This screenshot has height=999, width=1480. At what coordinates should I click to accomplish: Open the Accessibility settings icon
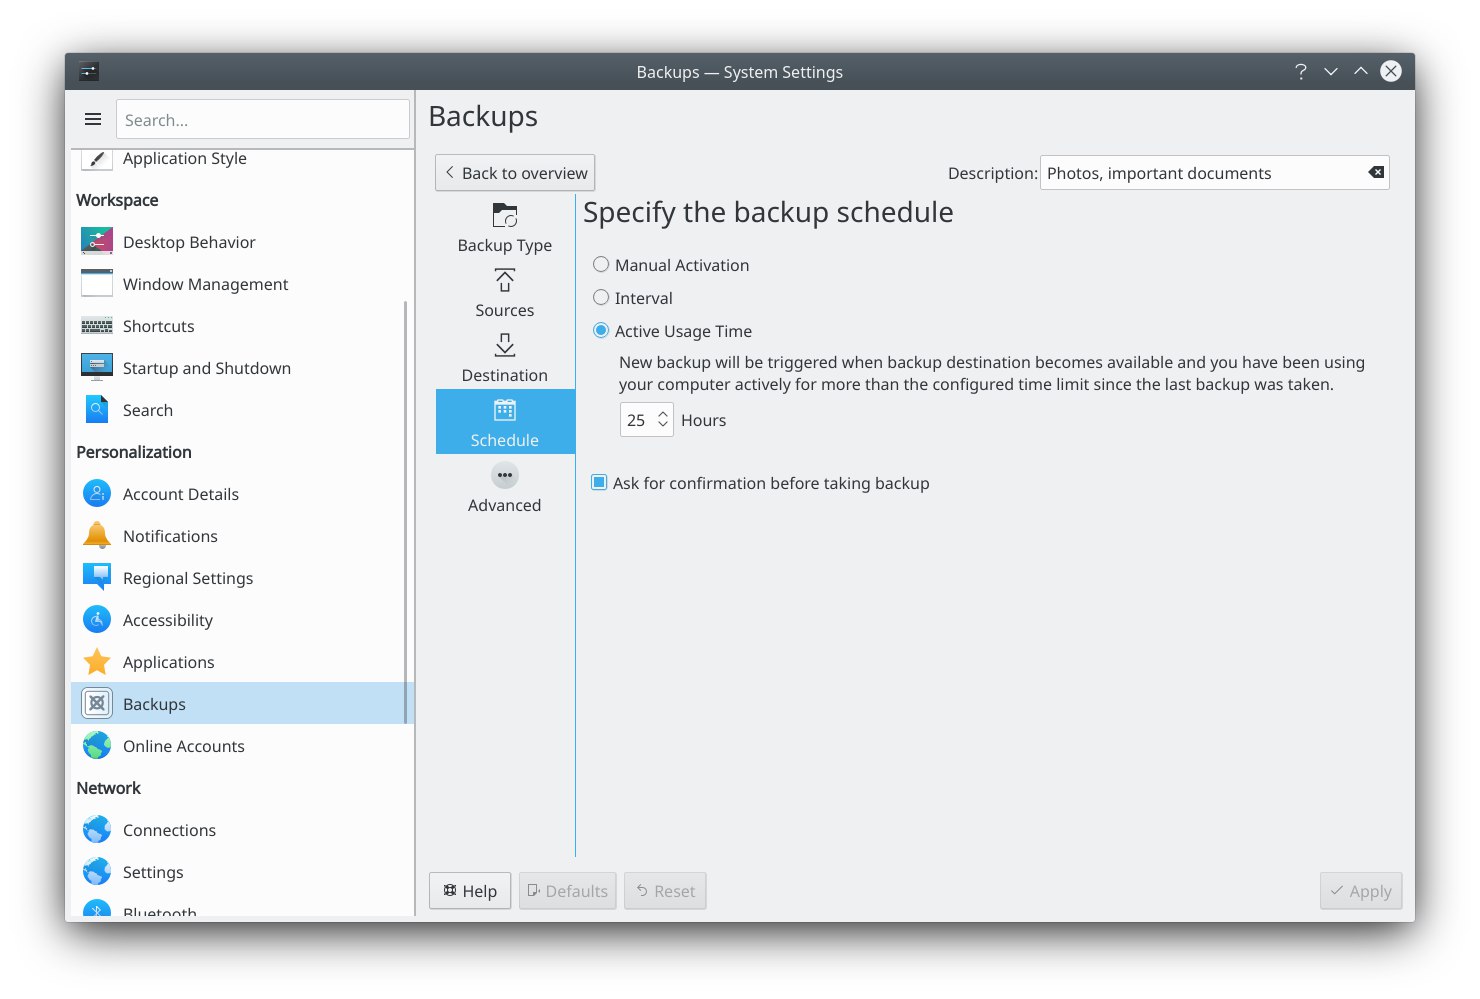tap(97, 620)
